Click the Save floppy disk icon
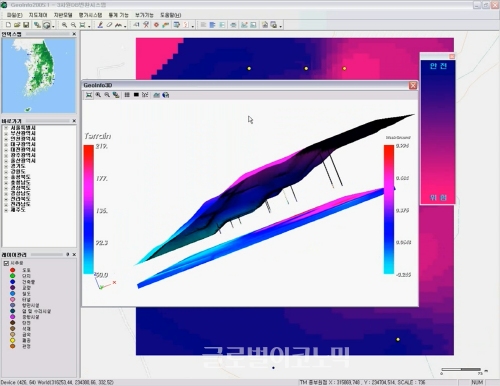Viewport: 500px width, 386px height. point(26,25)
